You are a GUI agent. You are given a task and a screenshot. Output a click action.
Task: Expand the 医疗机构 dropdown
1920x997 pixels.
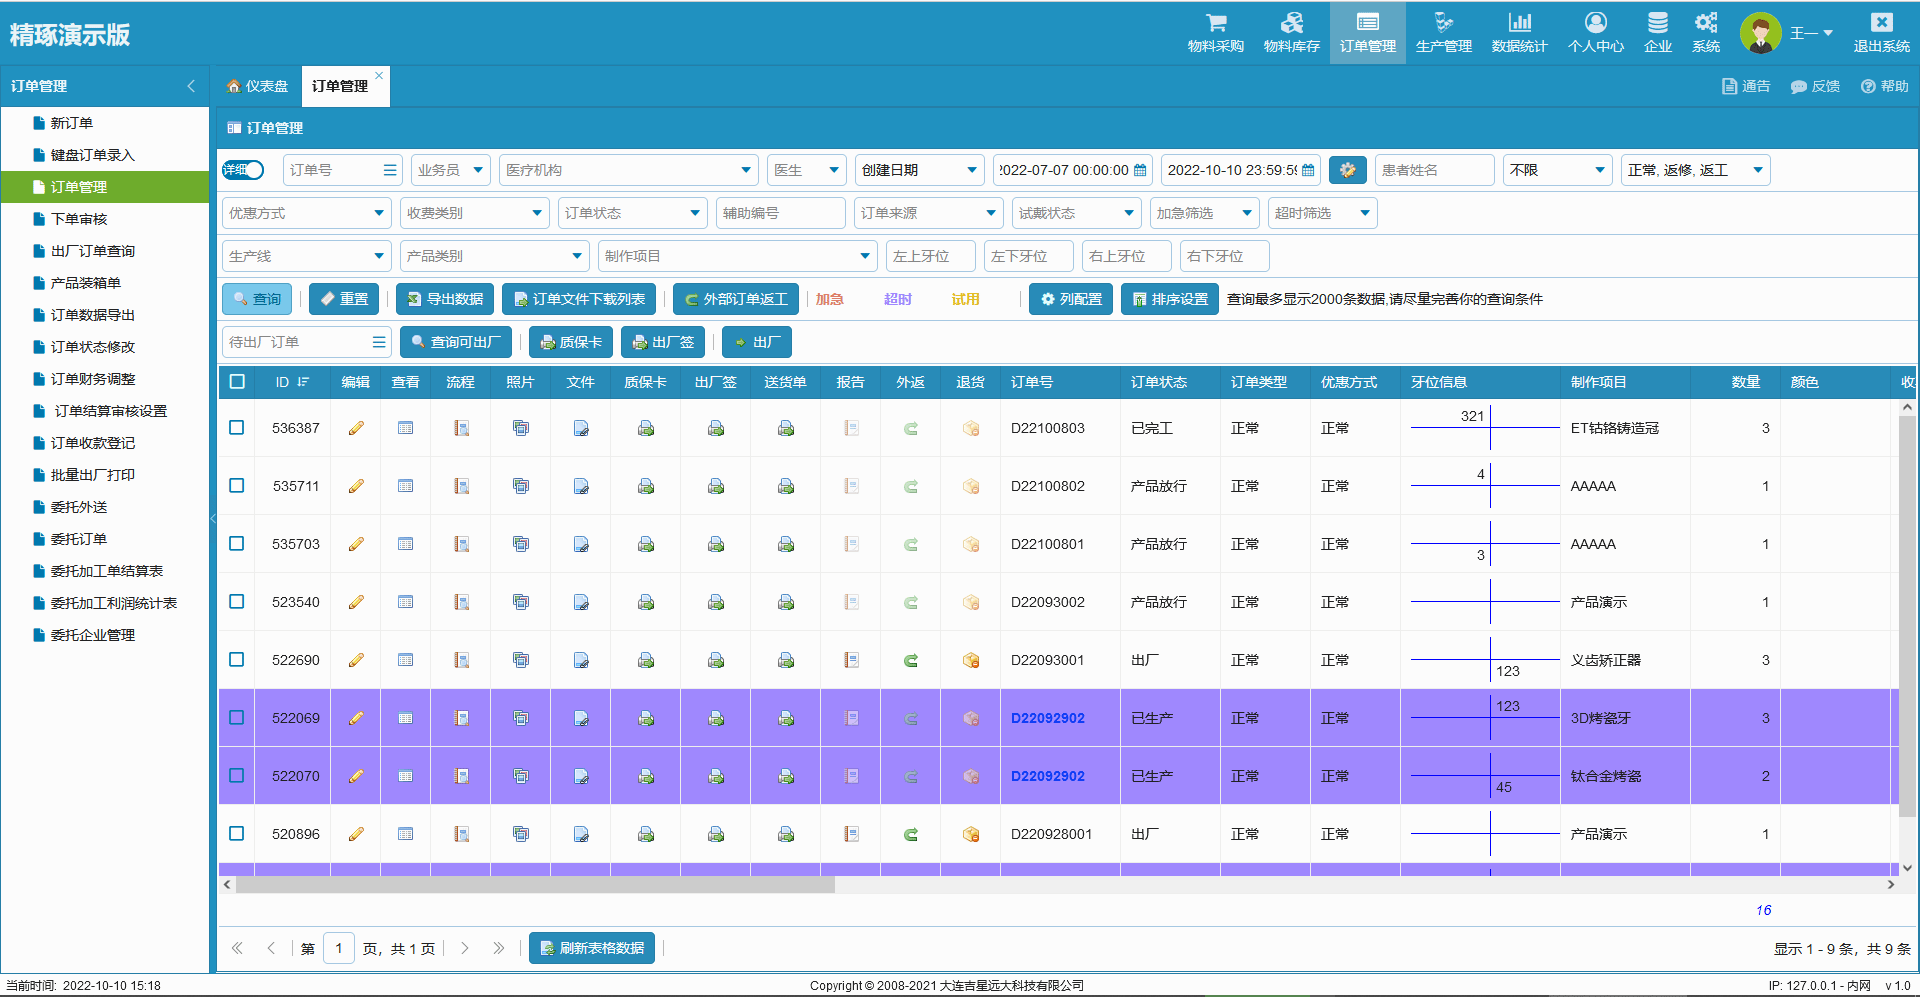coord(628,170)
